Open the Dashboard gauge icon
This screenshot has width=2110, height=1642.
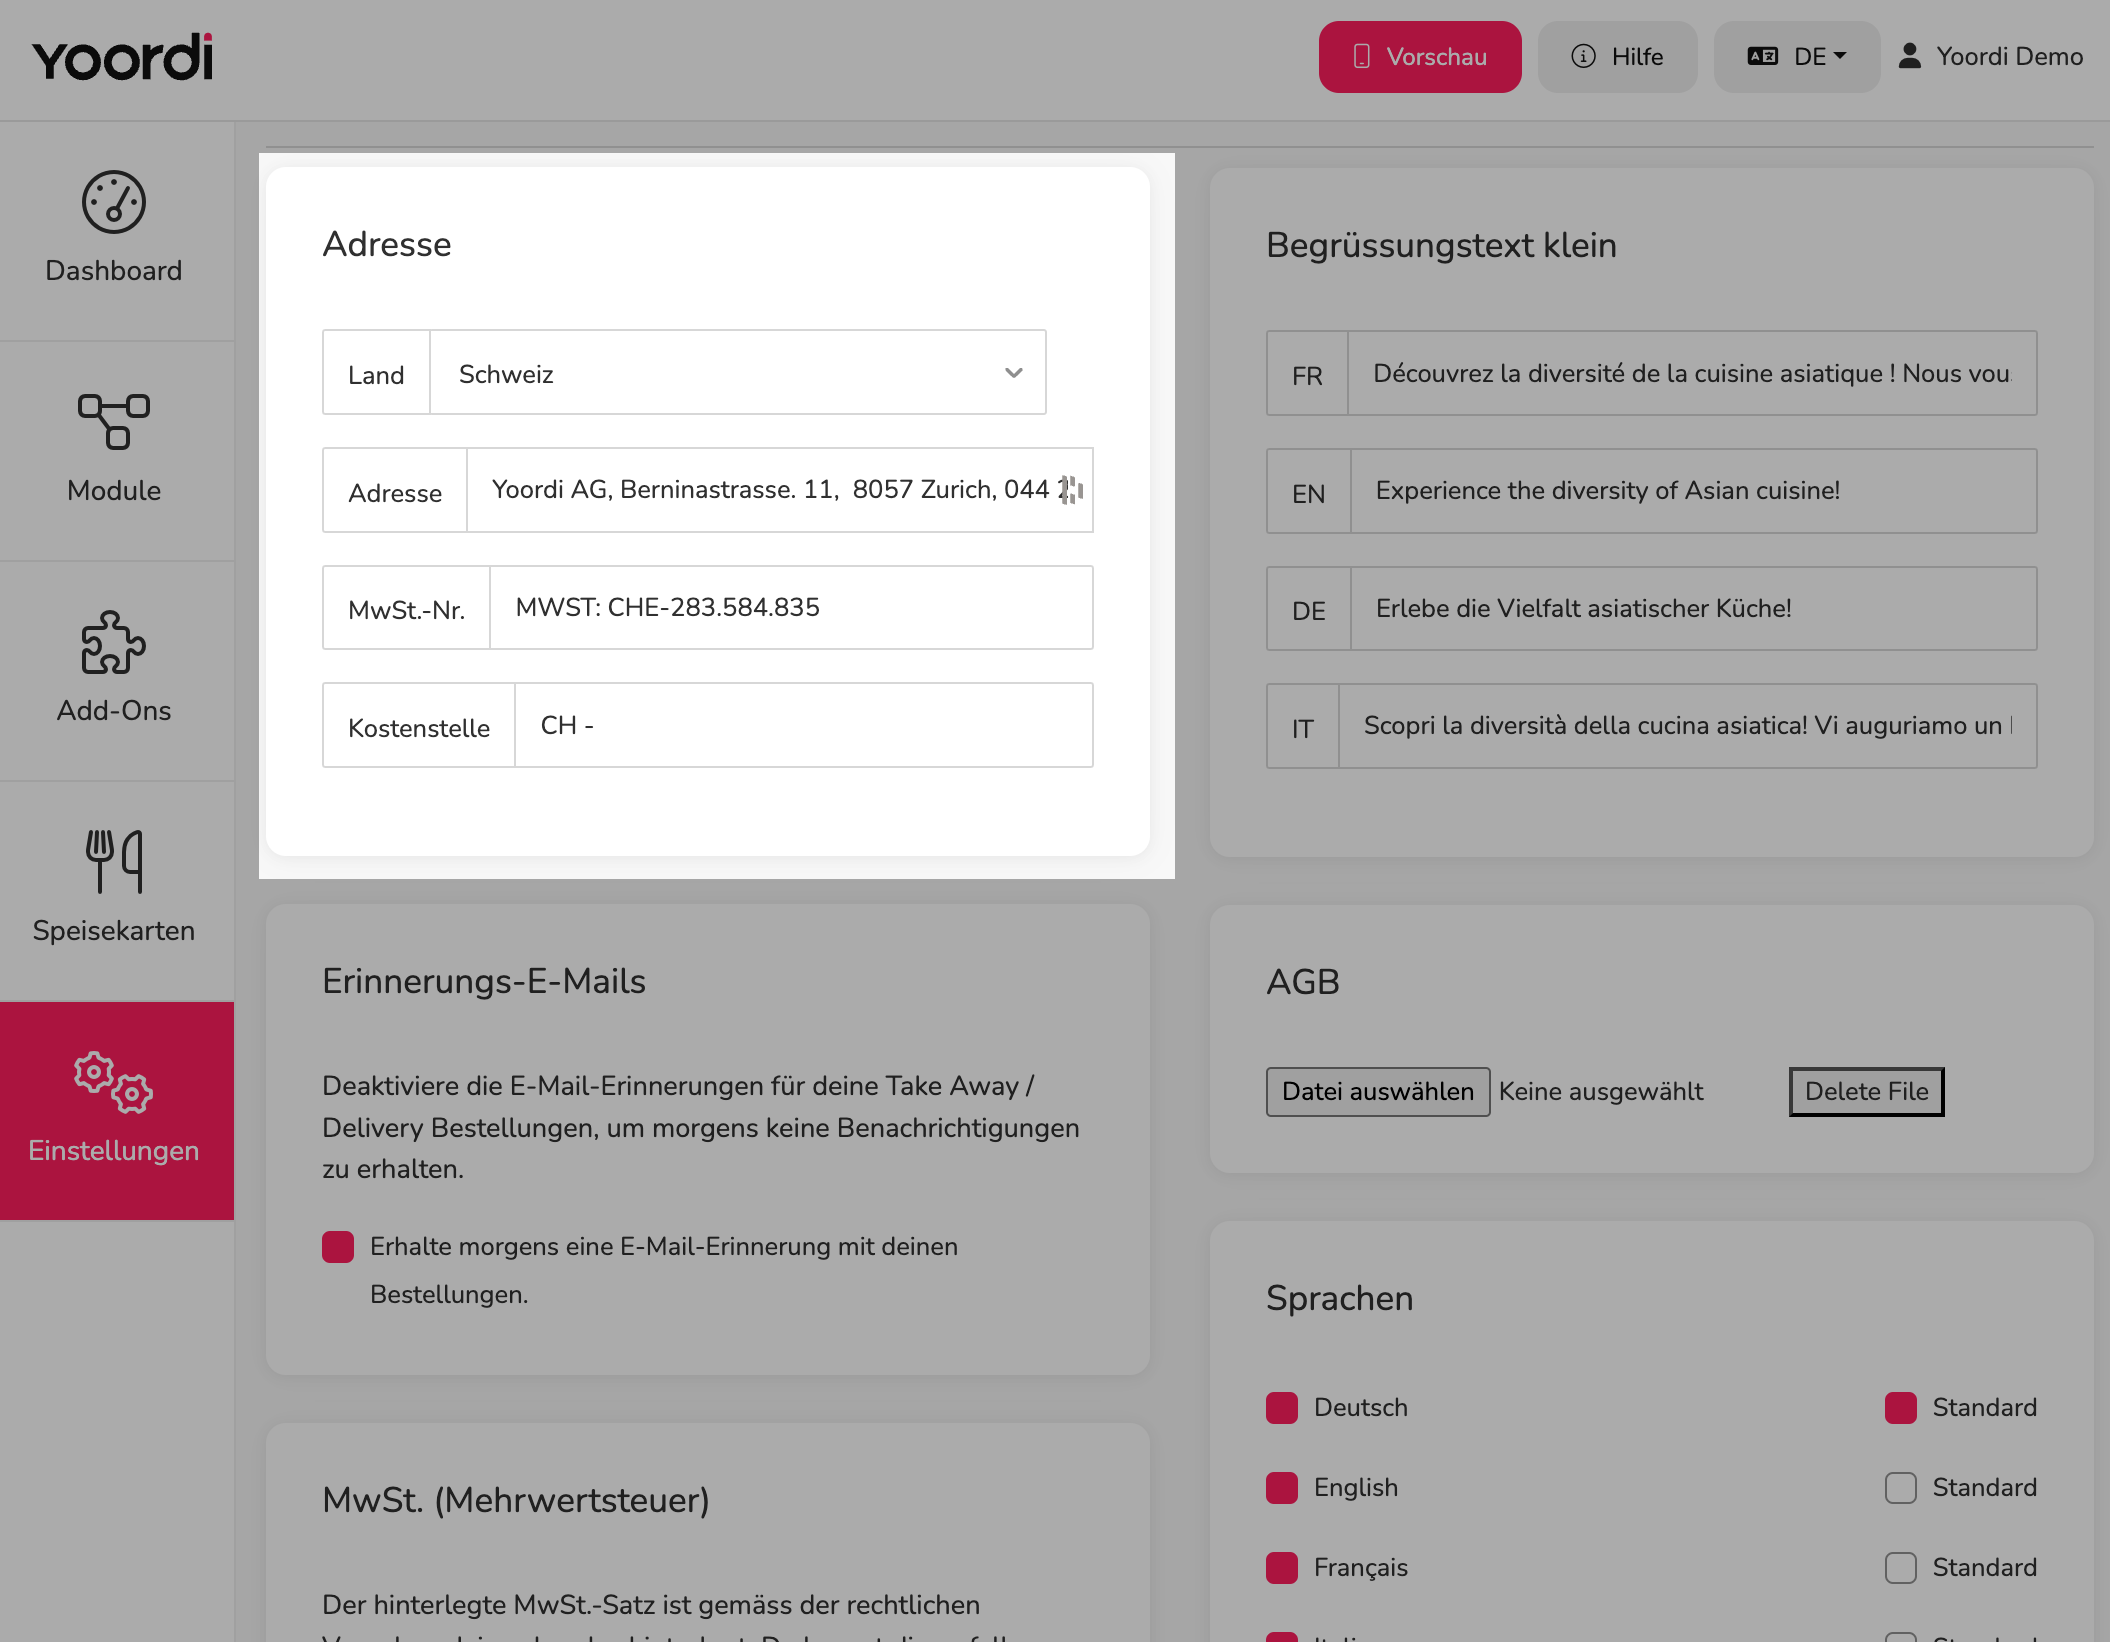point(114,202)
